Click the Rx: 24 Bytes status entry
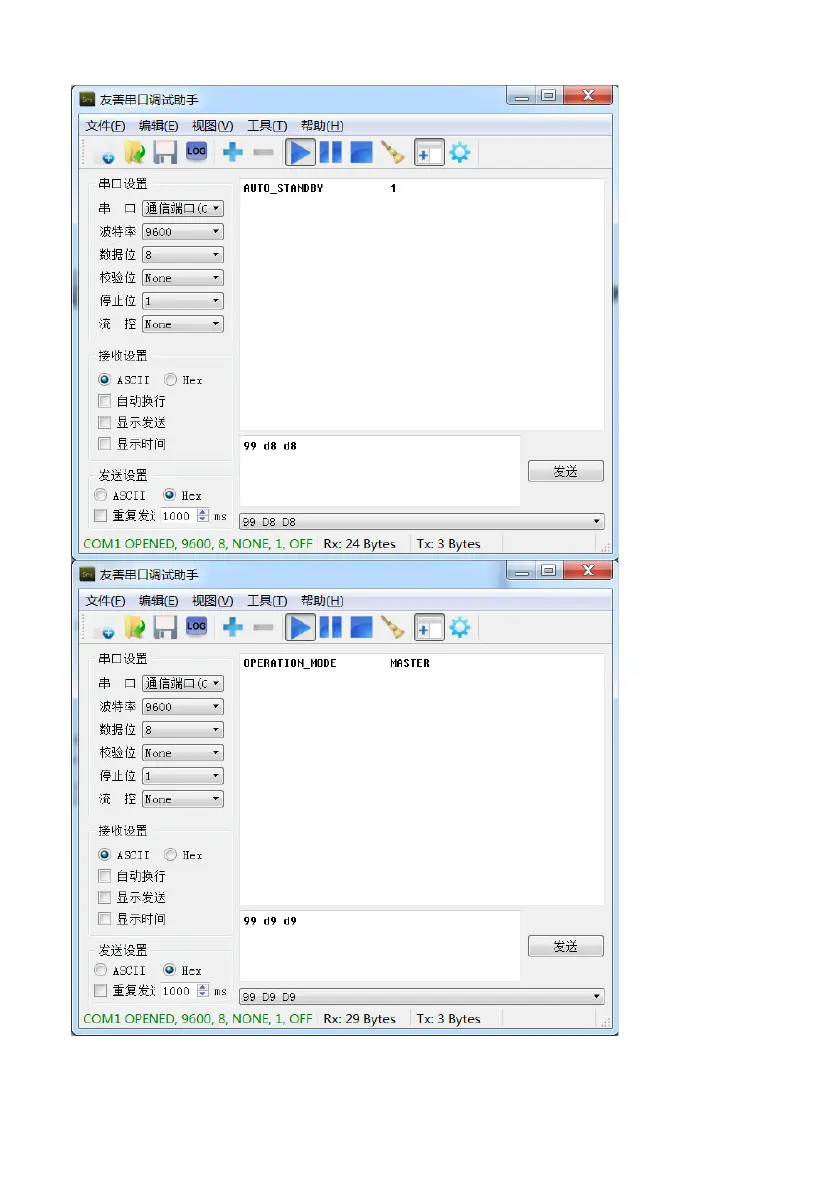This screenshot has width=839, height=1191. (x=360, y=544)
